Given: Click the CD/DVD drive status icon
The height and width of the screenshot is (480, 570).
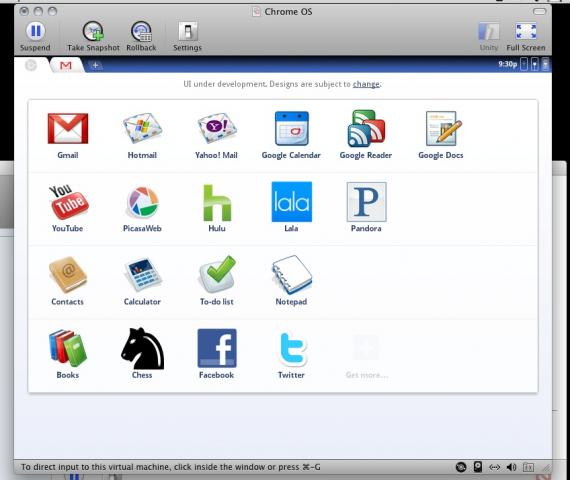Looking at the screenshot, I should coord(461,467).
